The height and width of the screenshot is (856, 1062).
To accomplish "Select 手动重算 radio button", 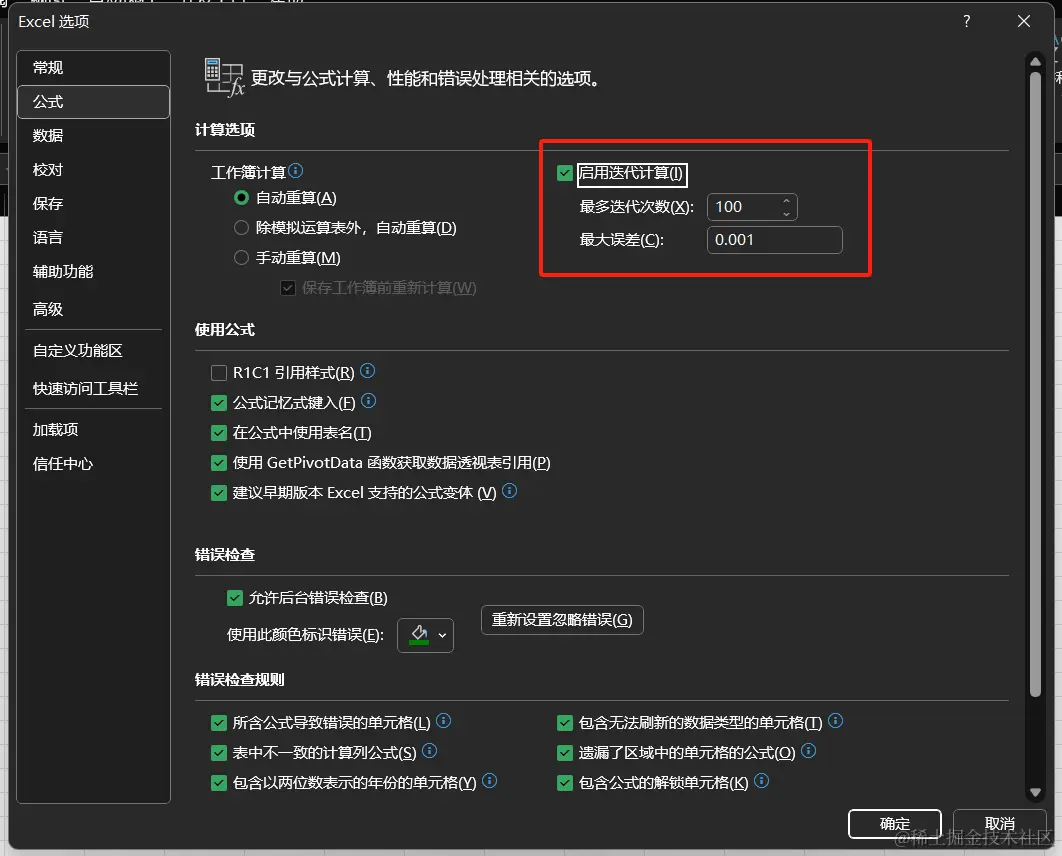I will [x=241, y=257].
